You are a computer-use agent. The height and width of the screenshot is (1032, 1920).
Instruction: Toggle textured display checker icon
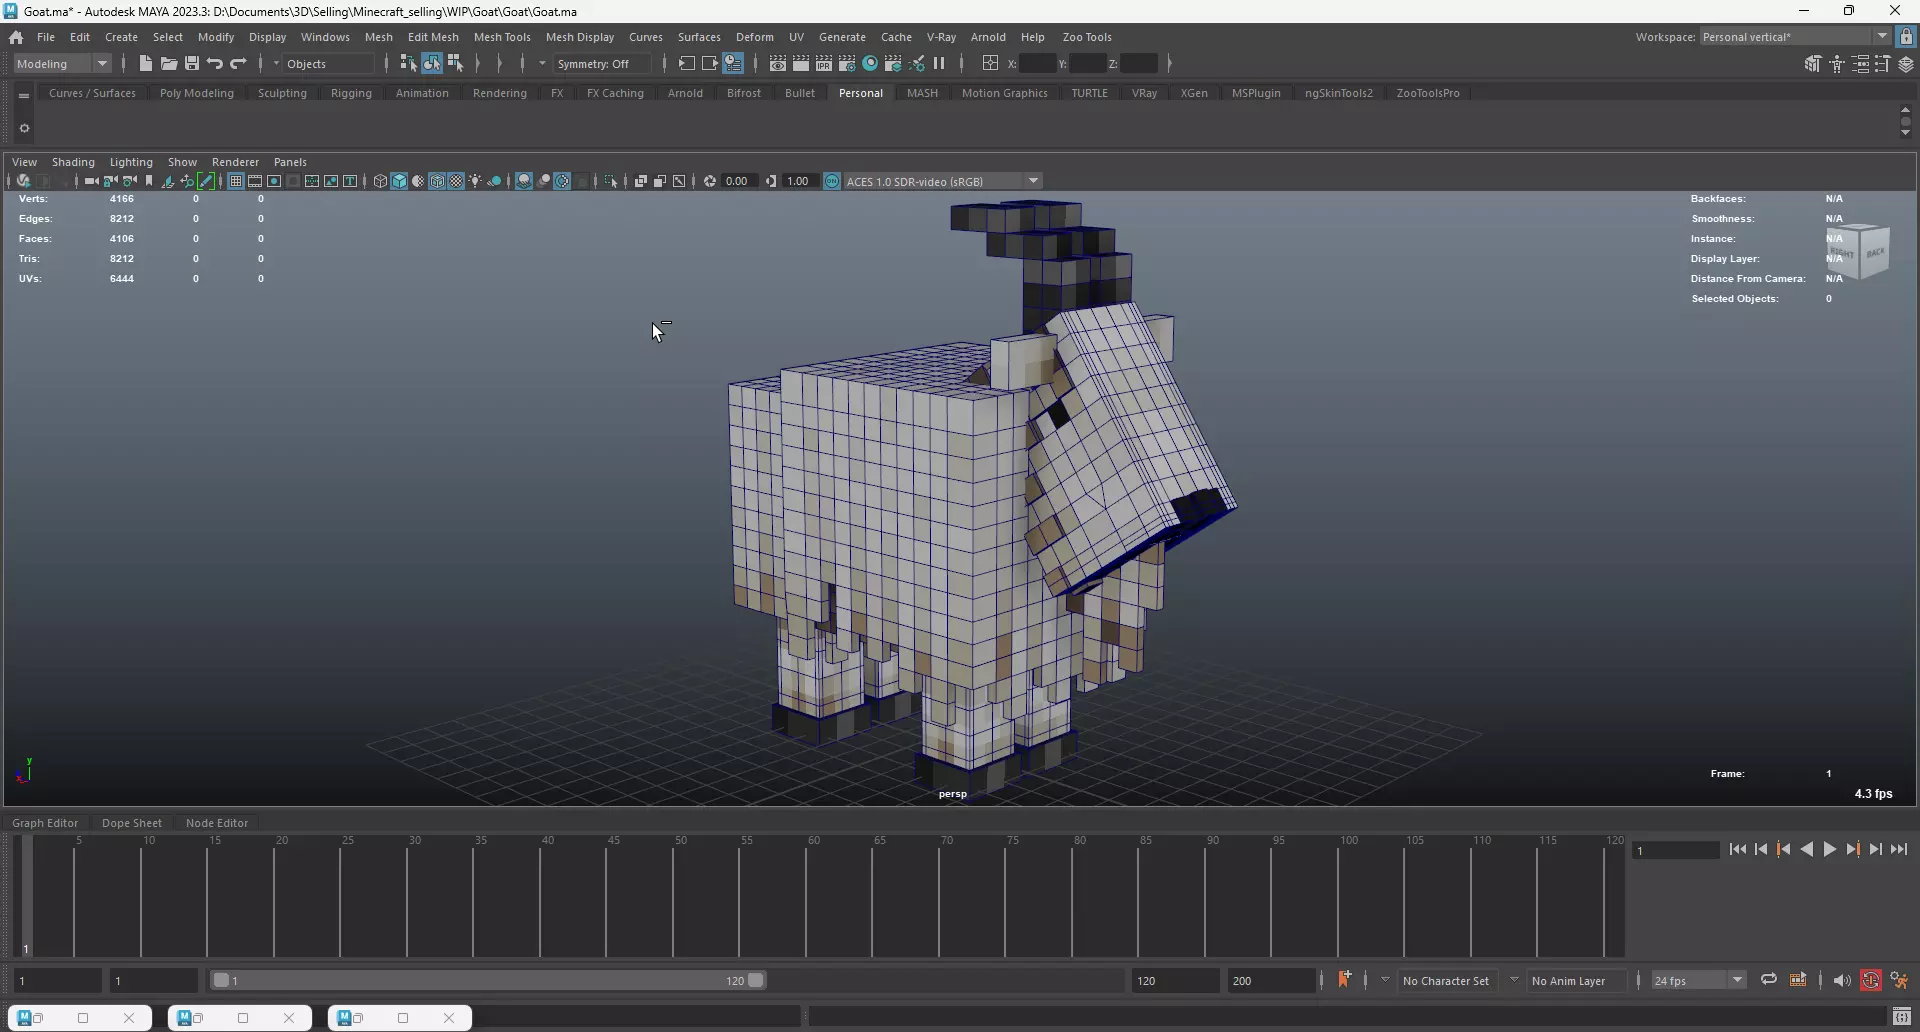pyautogui.click(x=456, y=181)
